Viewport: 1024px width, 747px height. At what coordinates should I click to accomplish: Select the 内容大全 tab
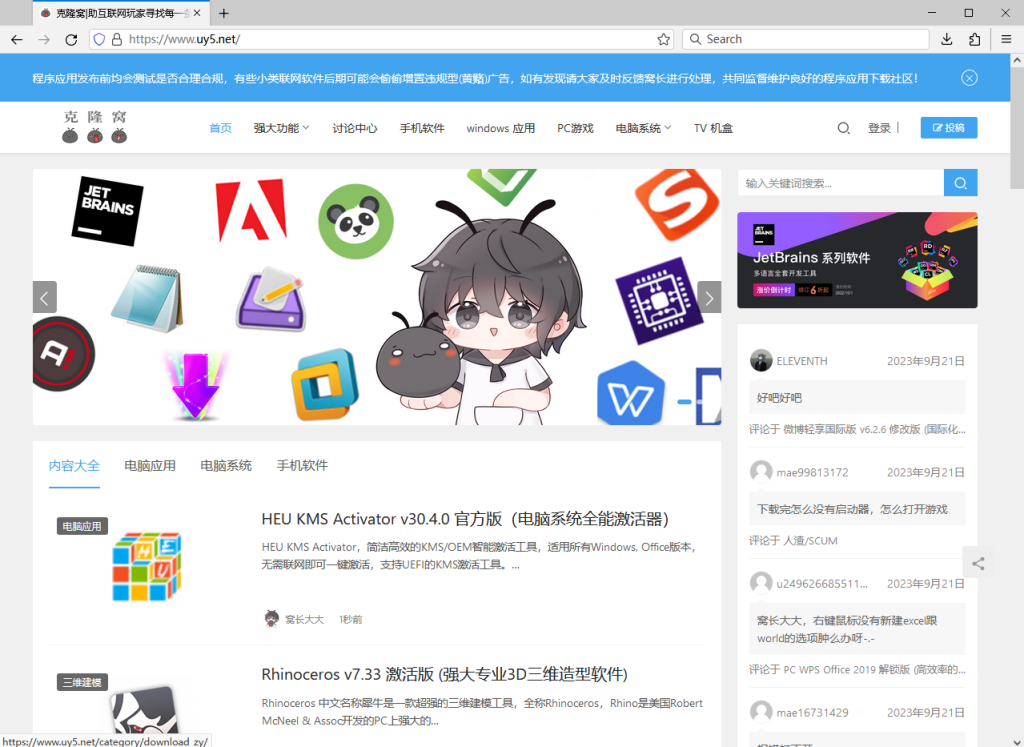pos(74,466)
